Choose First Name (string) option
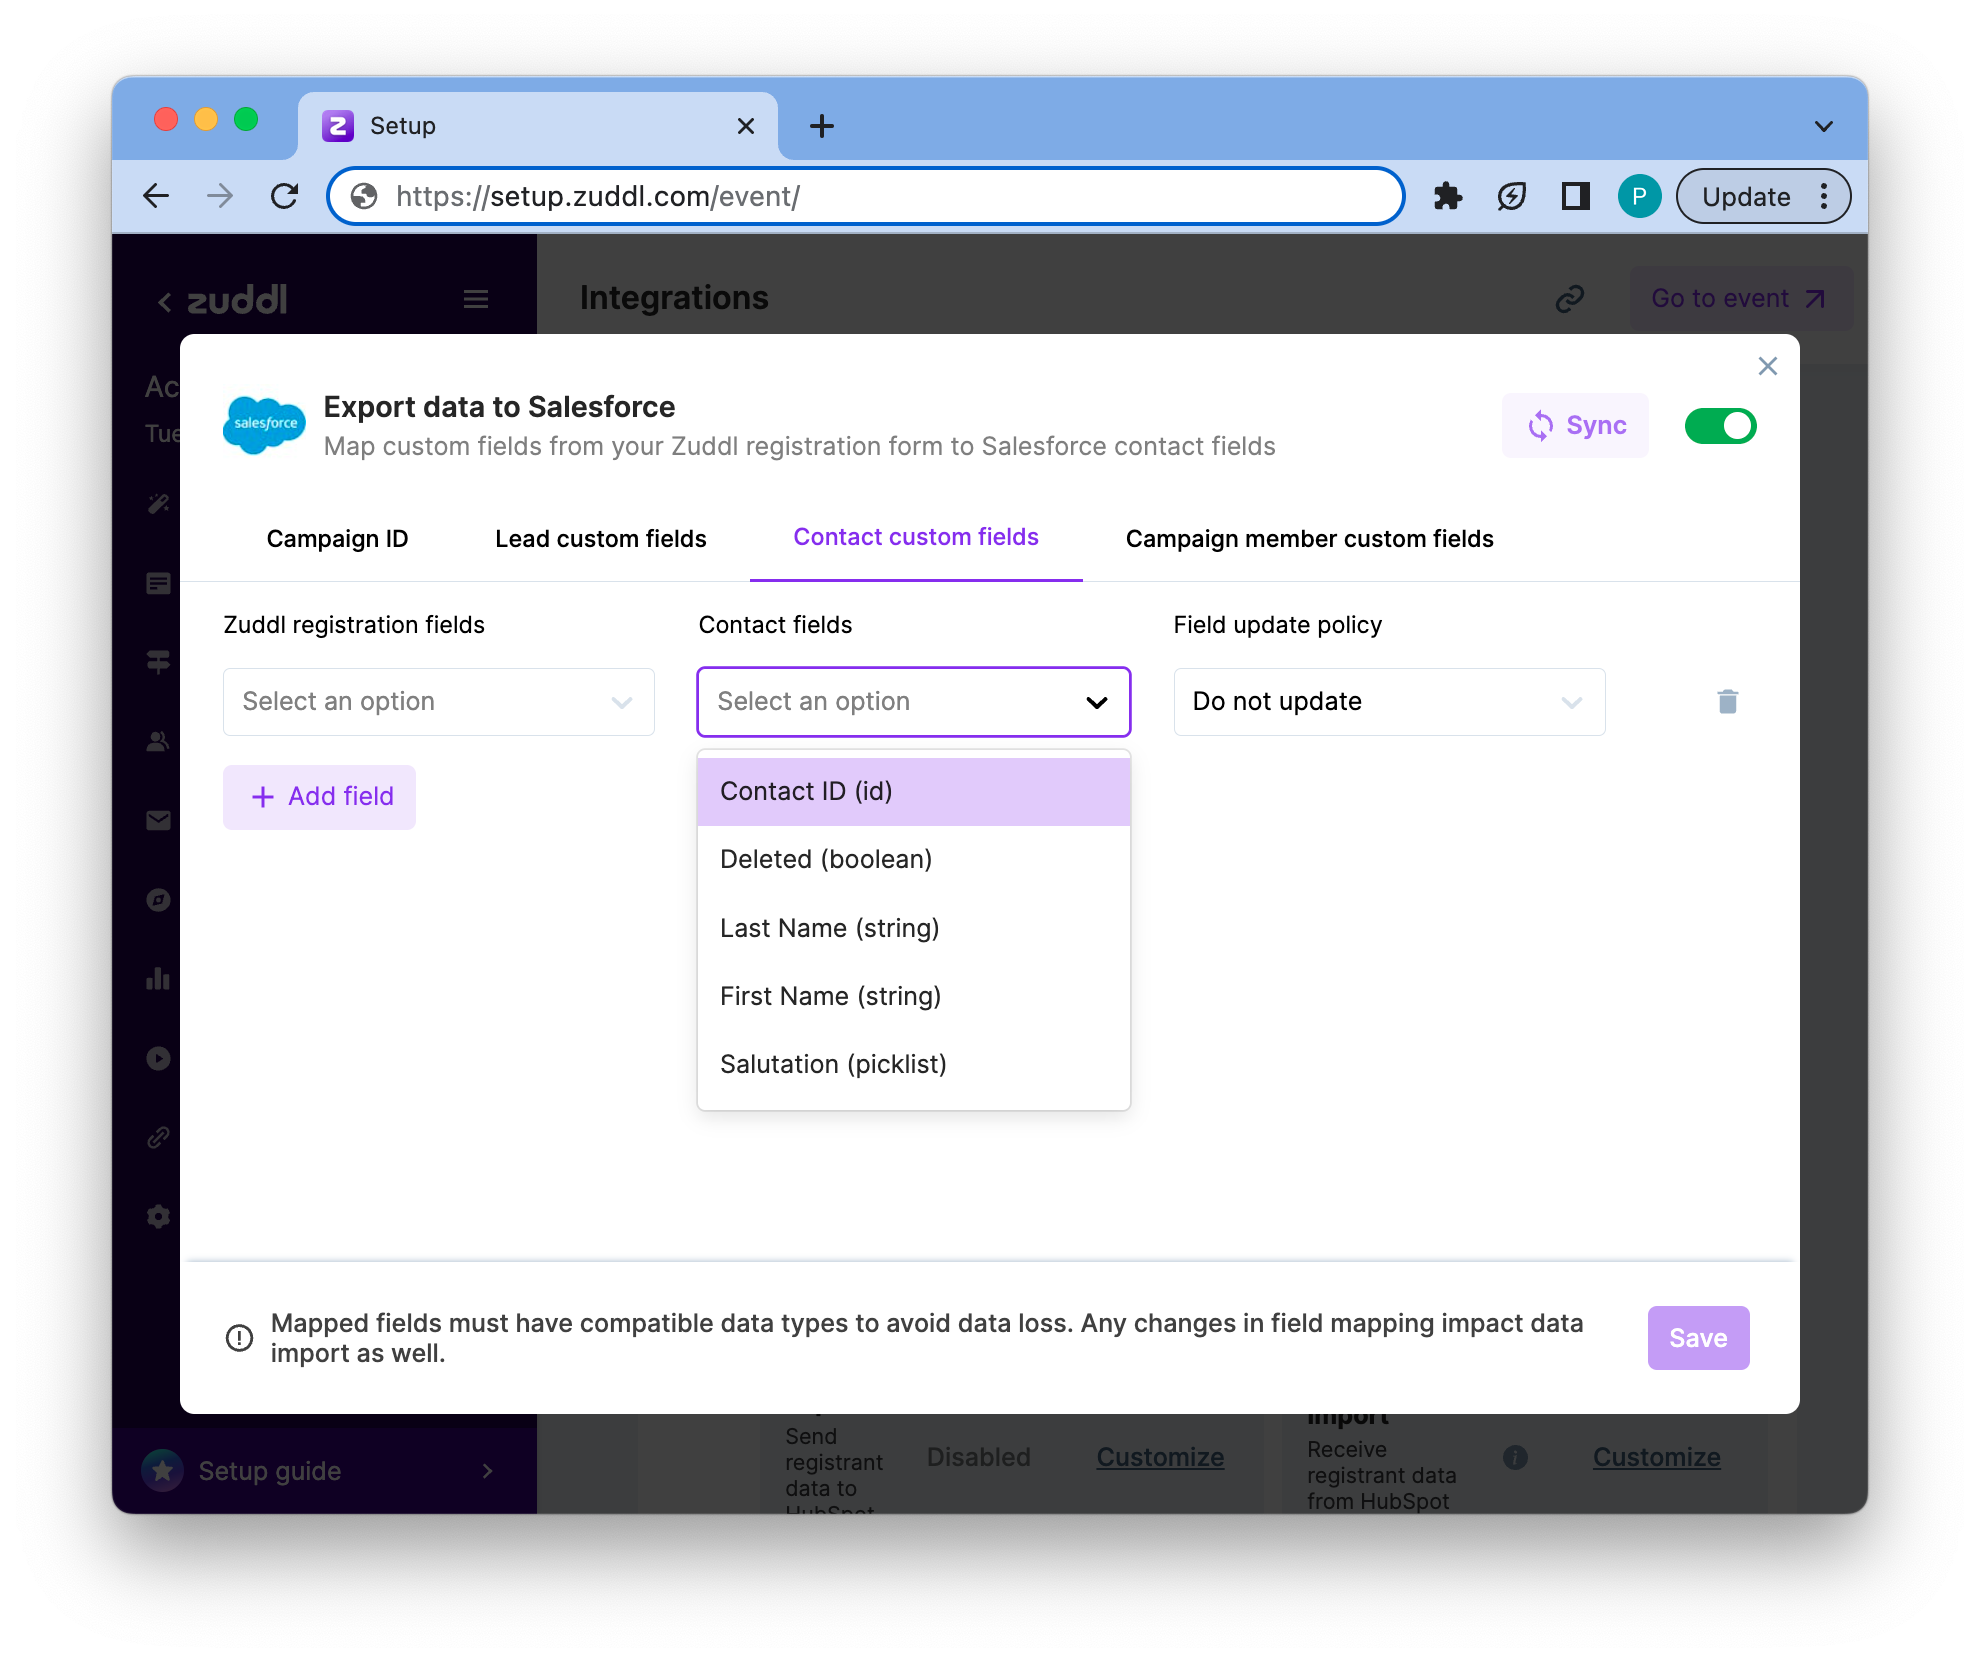Screen dimensions: 1980x1662 (913, 997)
